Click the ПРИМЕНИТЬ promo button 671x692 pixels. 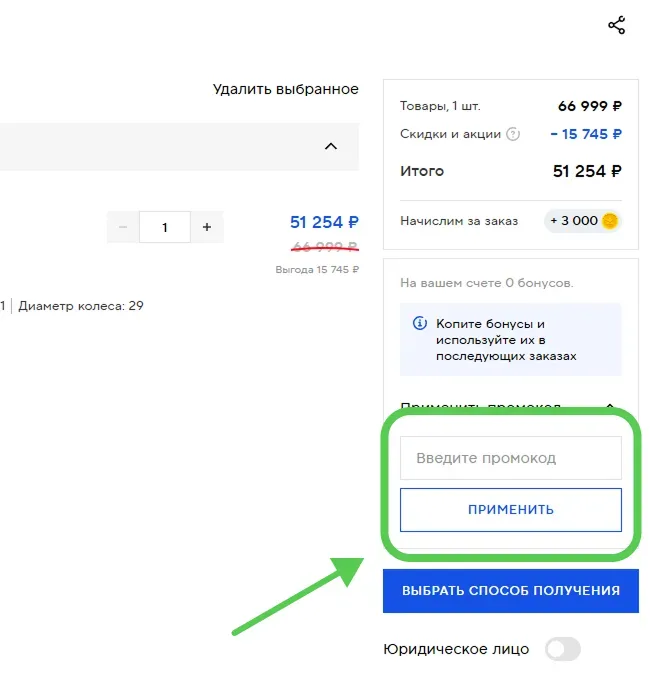pyautogui.click(x=511, y=510)
